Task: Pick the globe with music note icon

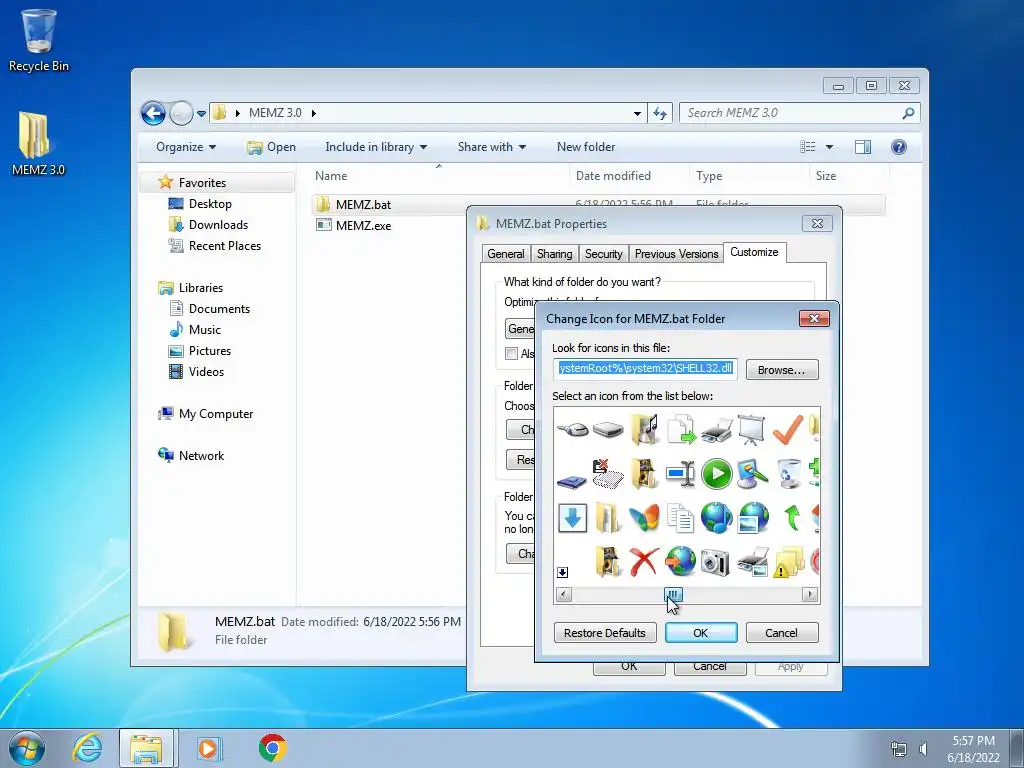Action: pyautogui.click(x=716, y=518)
